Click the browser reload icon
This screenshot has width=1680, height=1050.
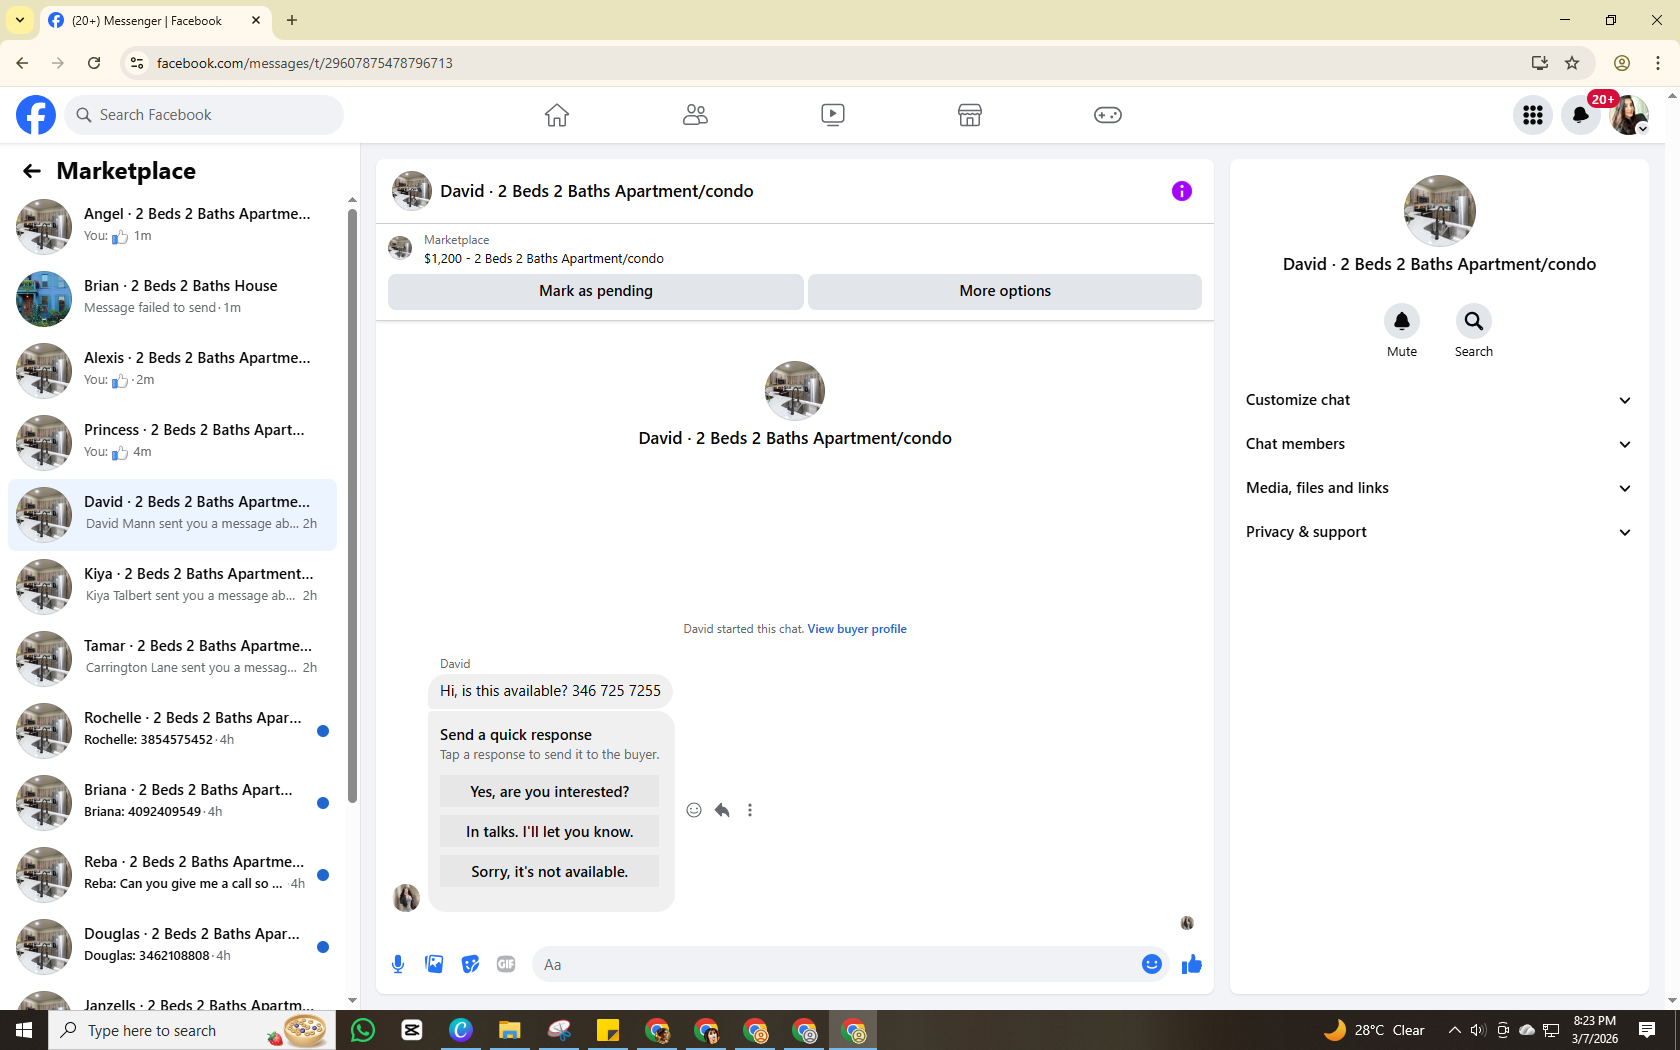point(94,63)
